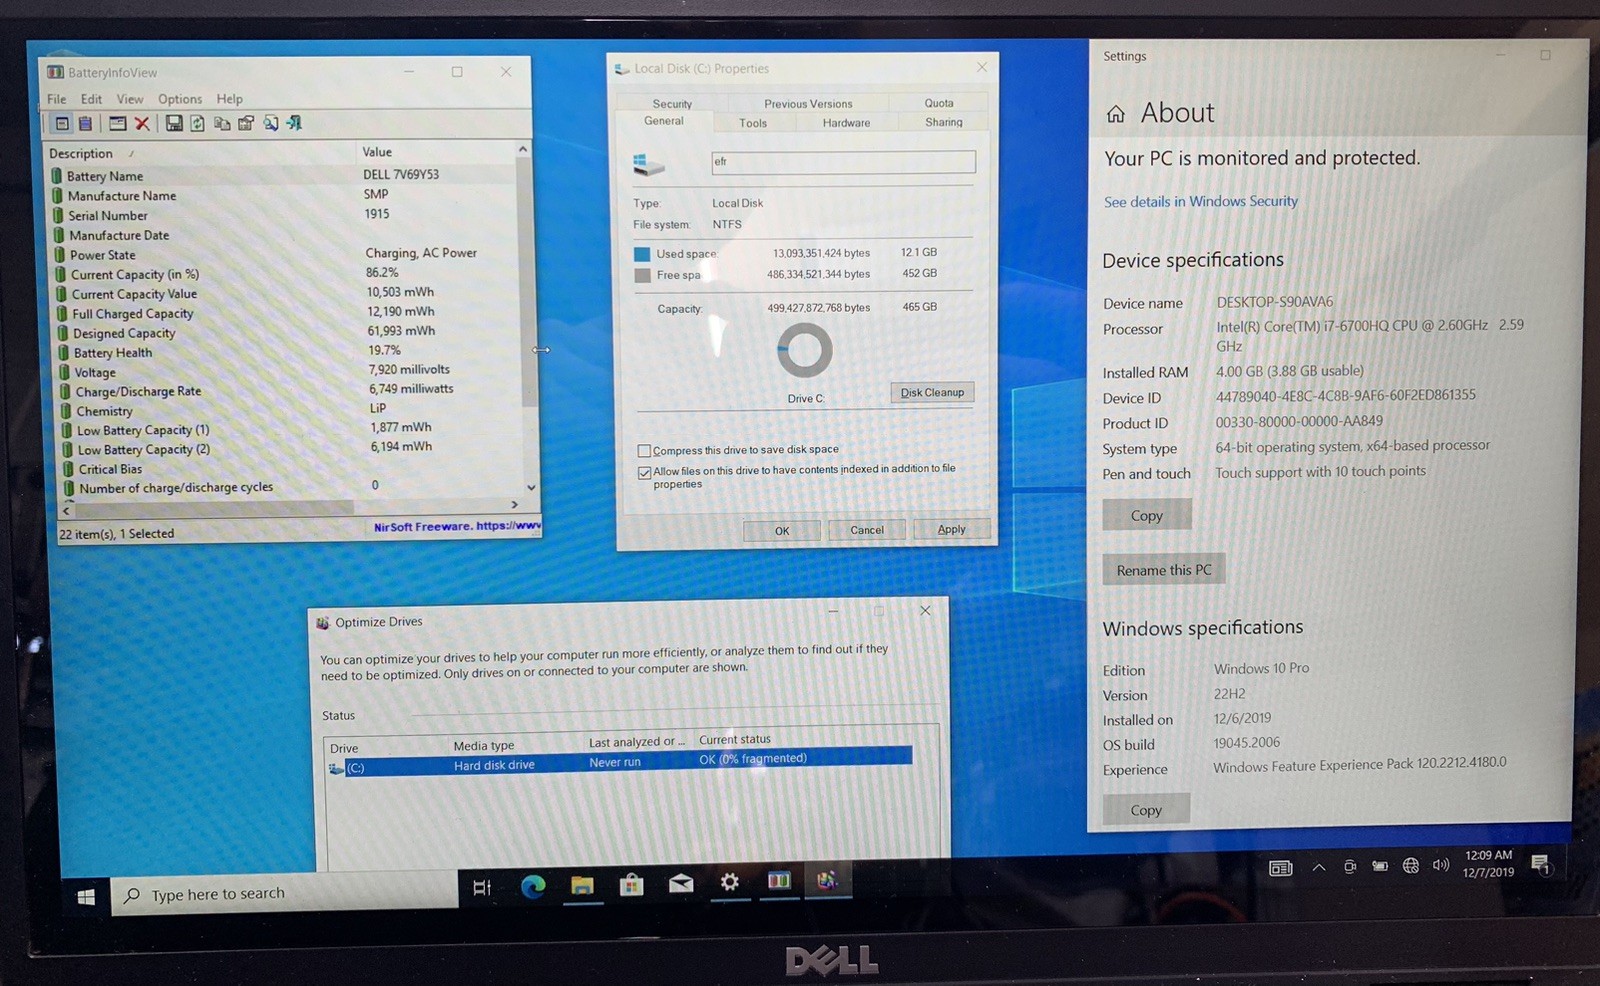
Task: Click the Value column header in BatteryInfoView
Action: click(436, 152)
